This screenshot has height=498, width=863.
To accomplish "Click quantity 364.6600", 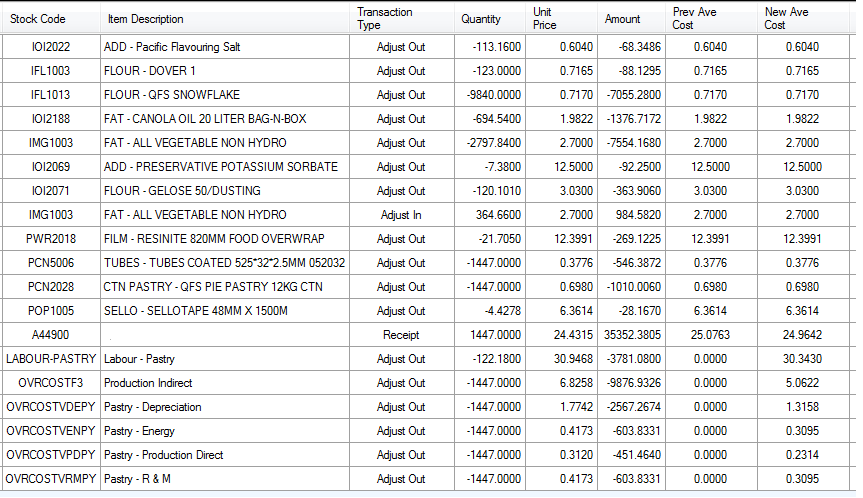I will pos(490,215).
